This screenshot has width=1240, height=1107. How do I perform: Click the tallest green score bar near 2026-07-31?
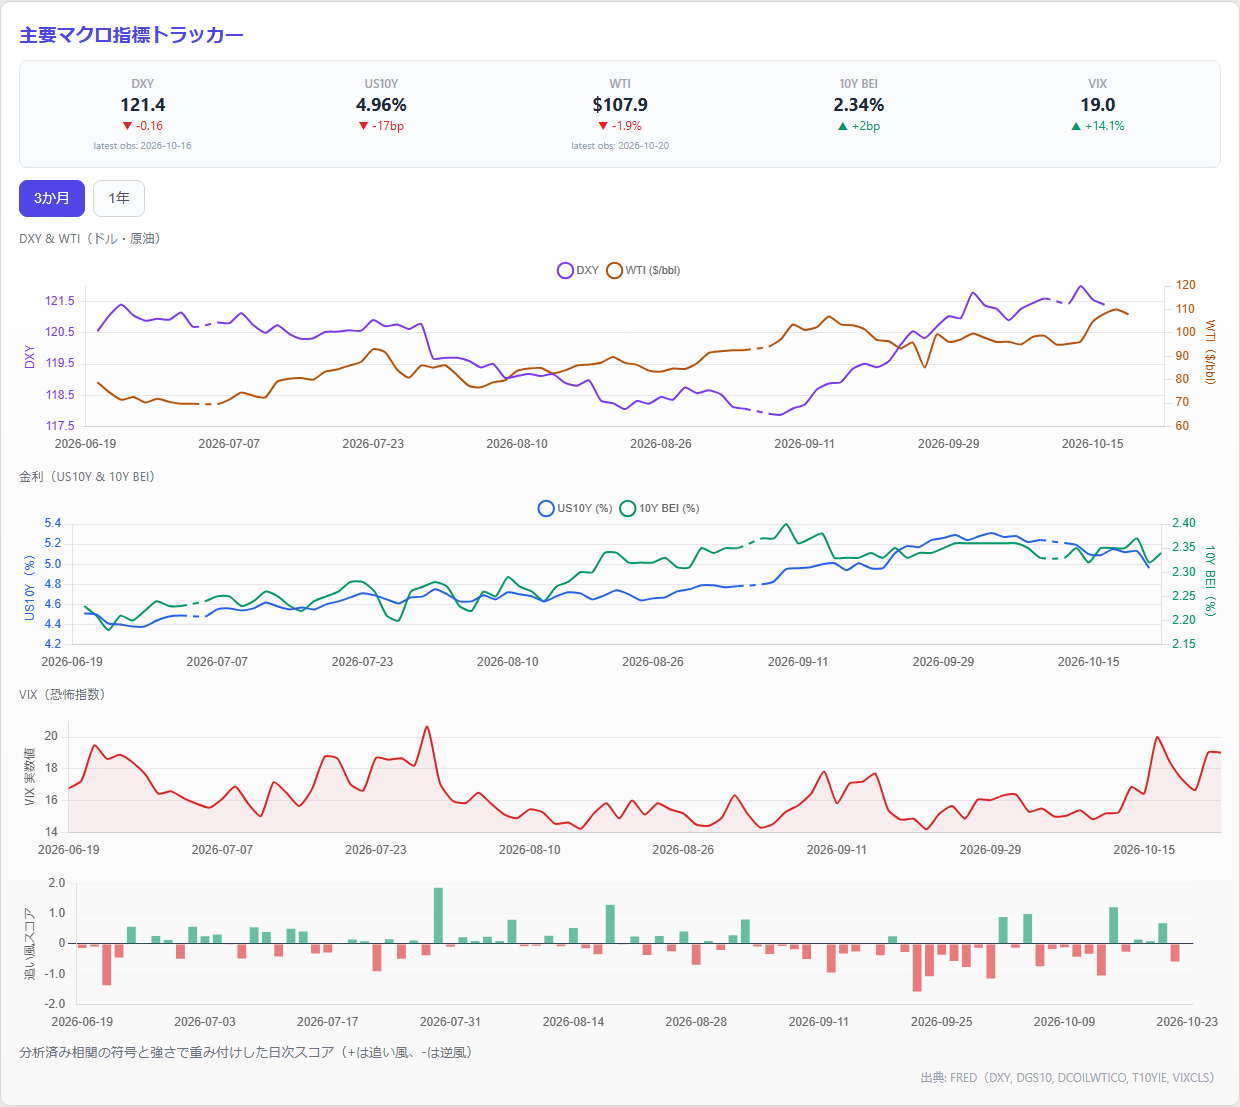(438, 915)
